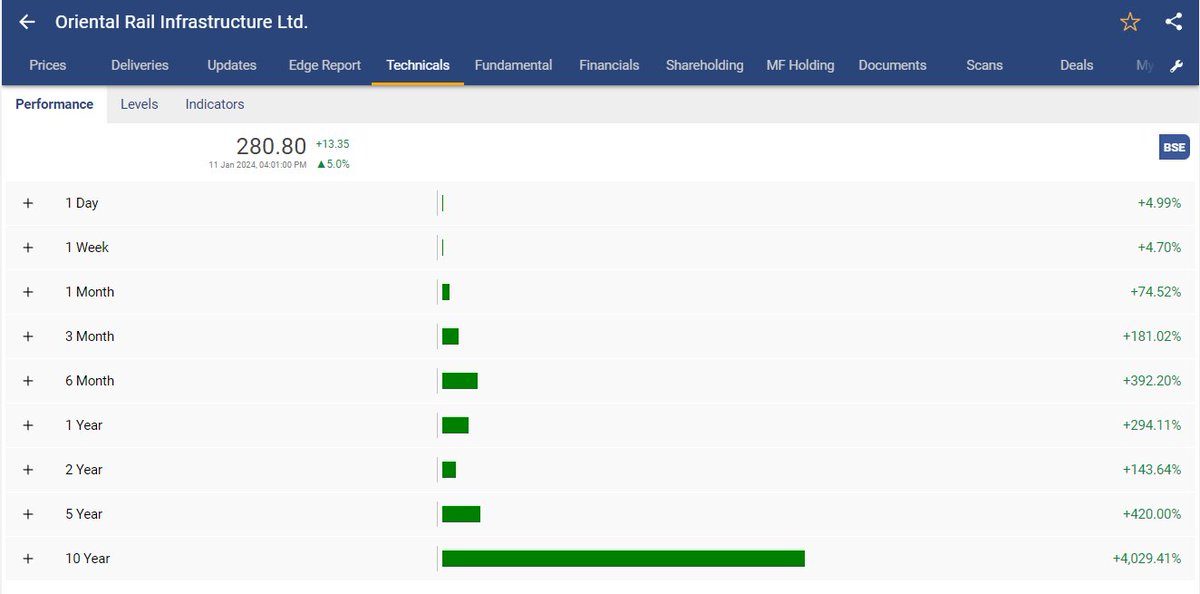Expand the 6 Month performance row

tap(28, 381)
